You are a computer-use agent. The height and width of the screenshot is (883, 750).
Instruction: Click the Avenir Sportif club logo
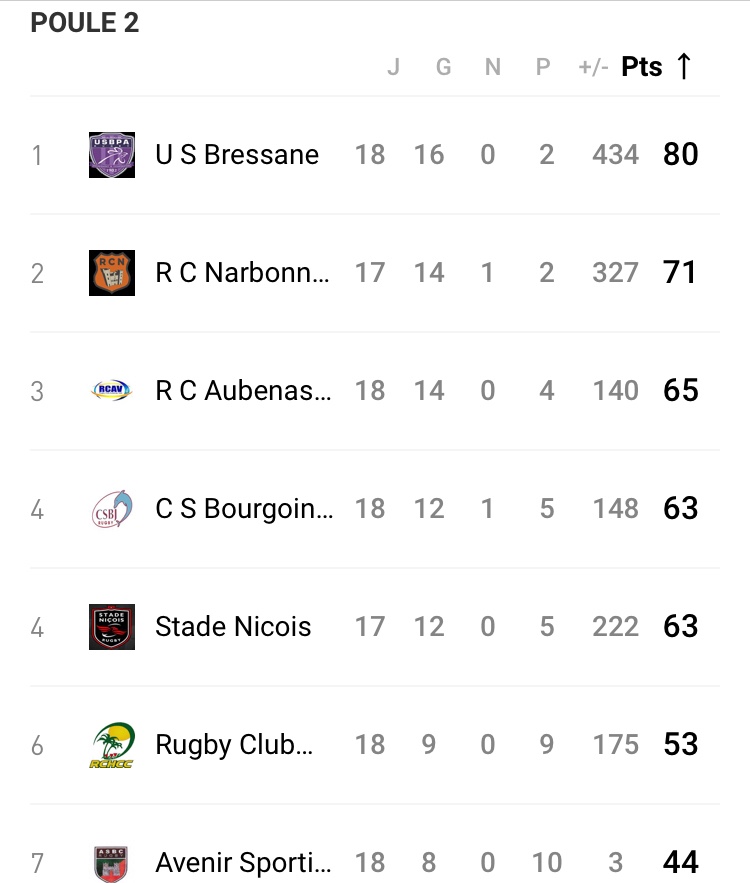[111, 862]
